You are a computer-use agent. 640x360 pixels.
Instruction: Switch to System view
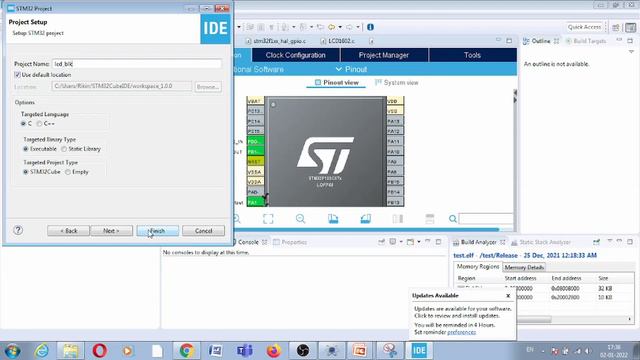[x=397, y=82]
